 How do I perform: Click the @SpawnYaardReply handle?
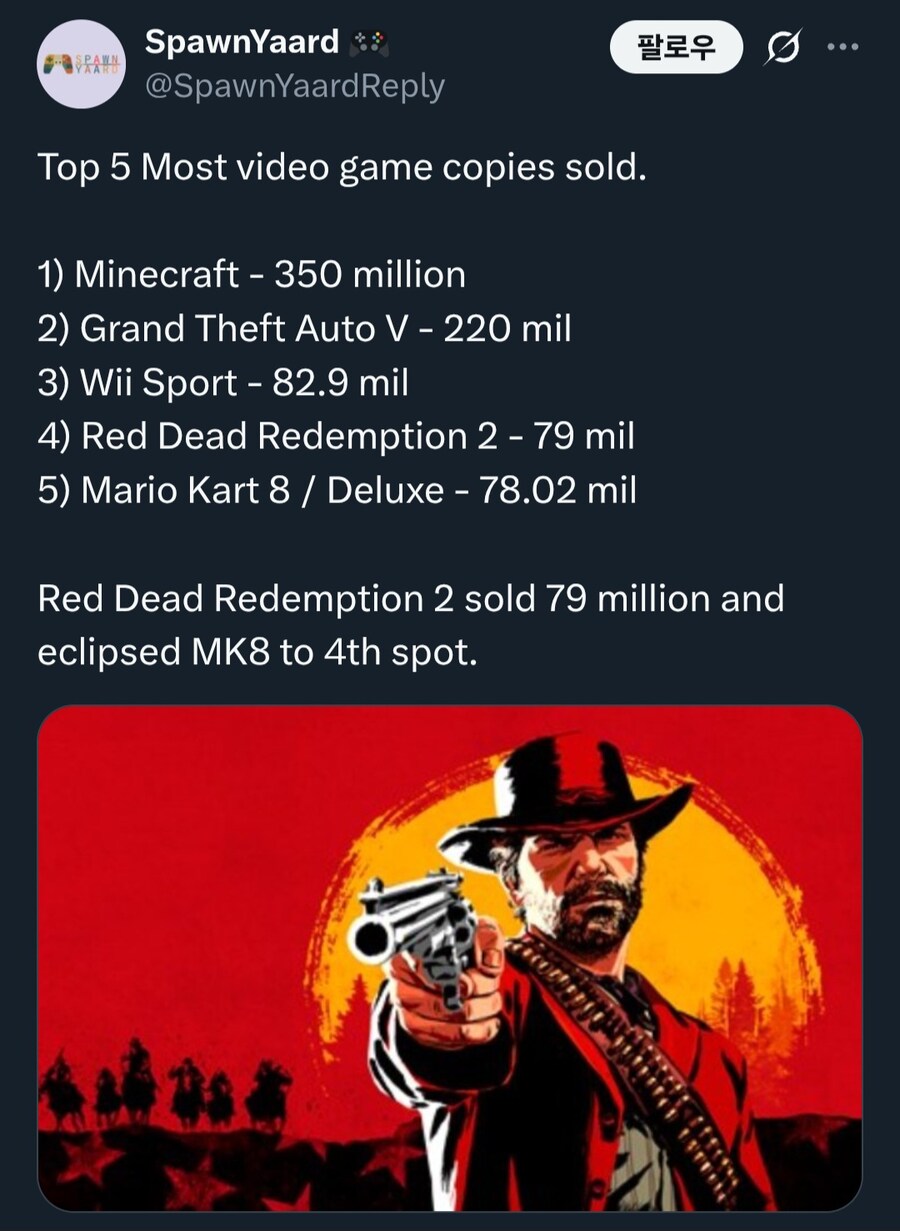pos(294,86)
